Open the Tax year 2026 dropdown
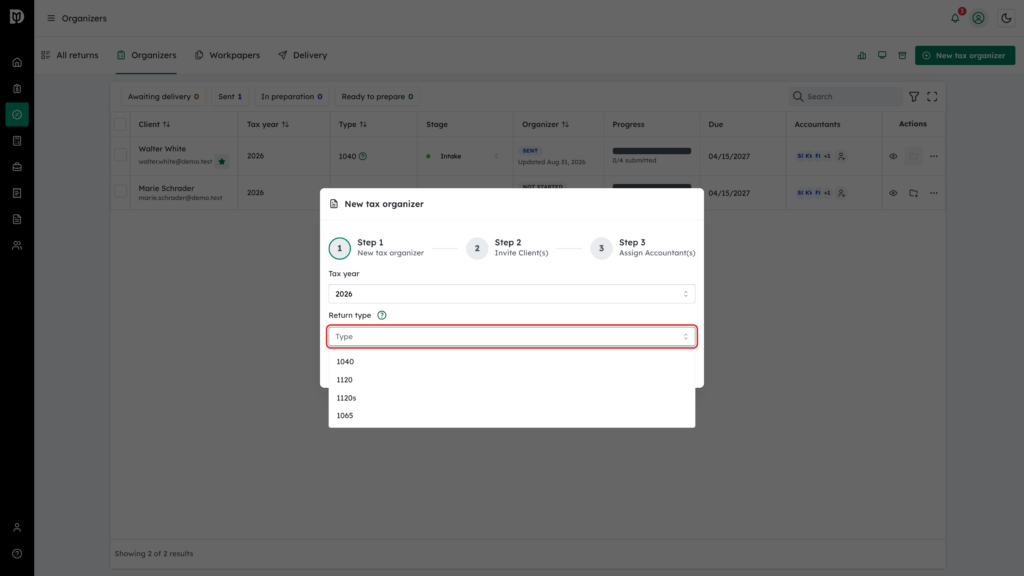Image resolution: width=1024 pixels, height=576 pixels. click(511, 294)
